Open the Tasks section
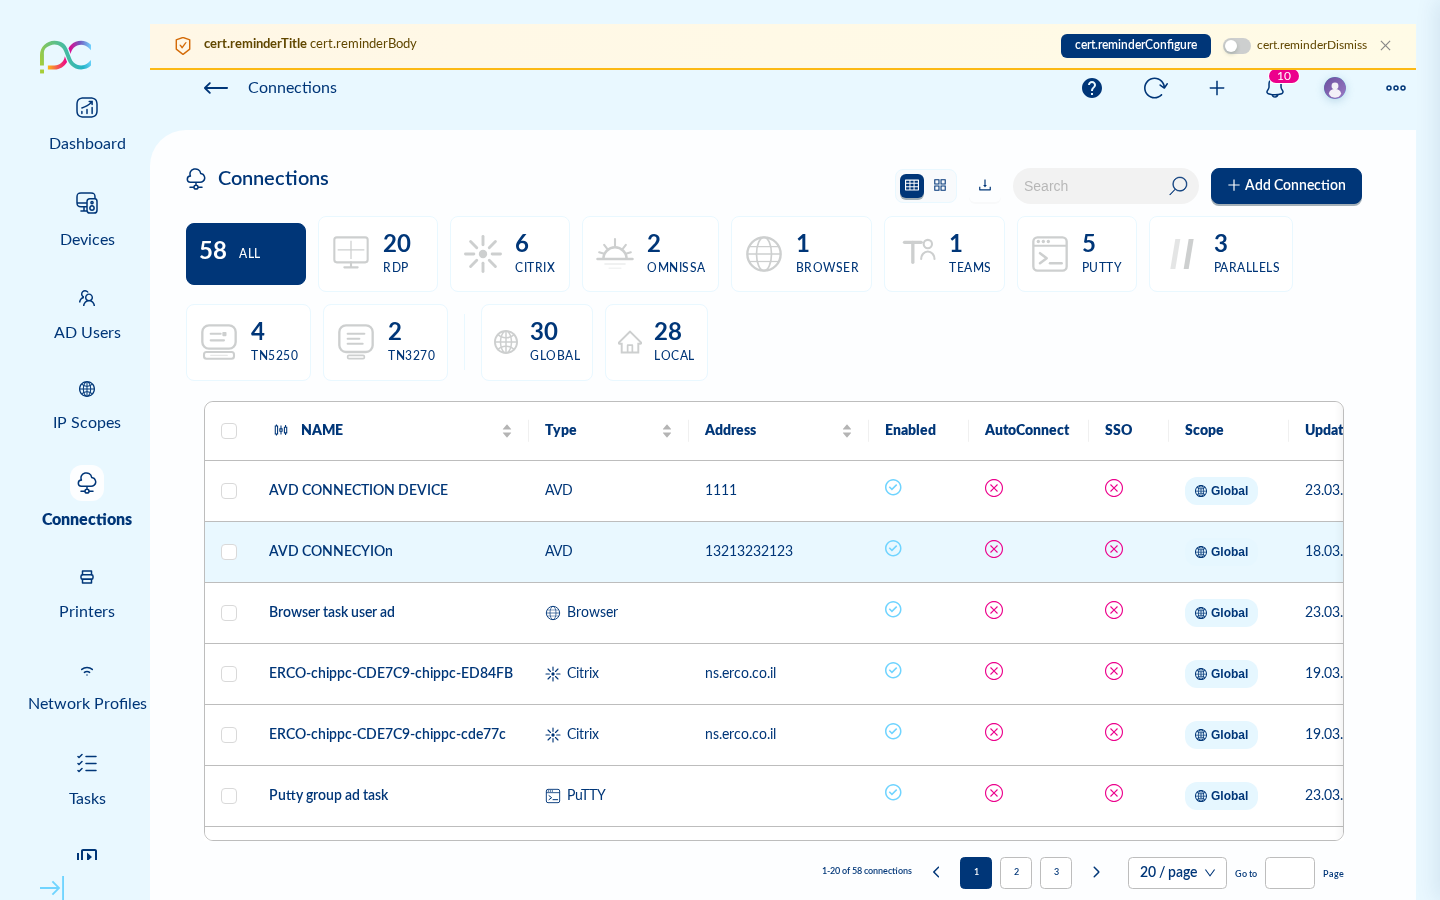The height and width of the screenshot is (900, 1440). click(87, 781)
